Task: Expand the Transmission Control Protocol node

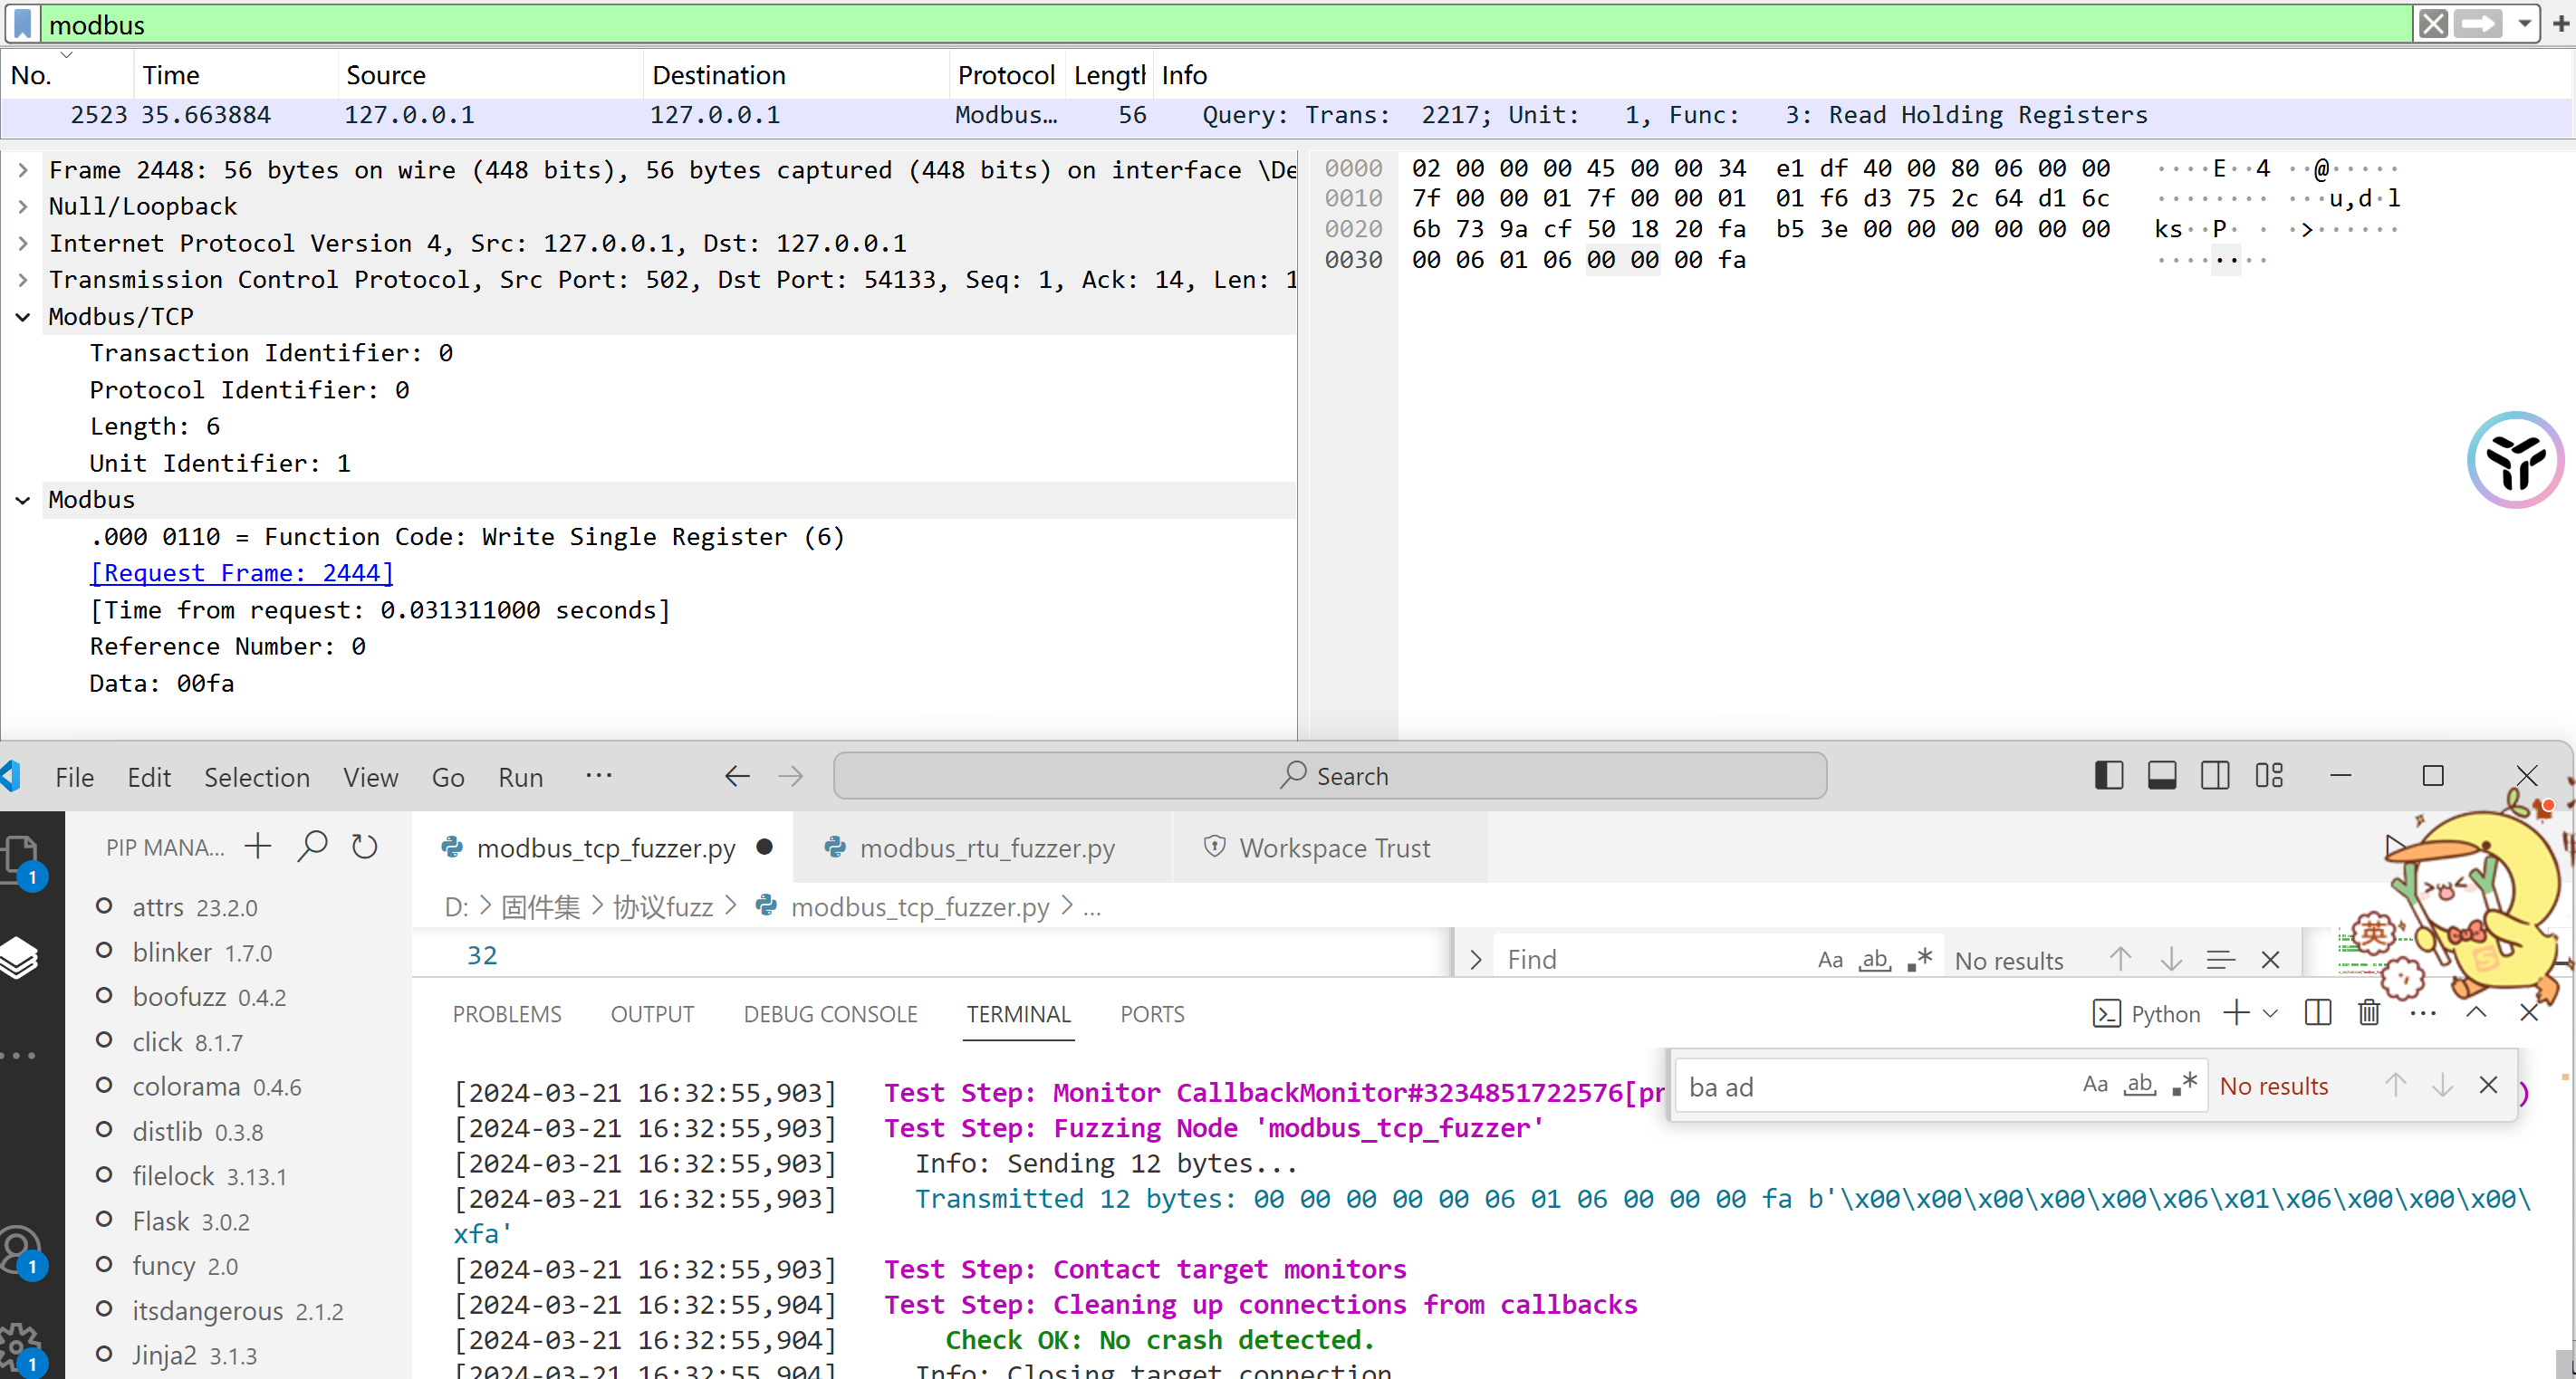Action: pyautogui.click(x=23, y=280)
